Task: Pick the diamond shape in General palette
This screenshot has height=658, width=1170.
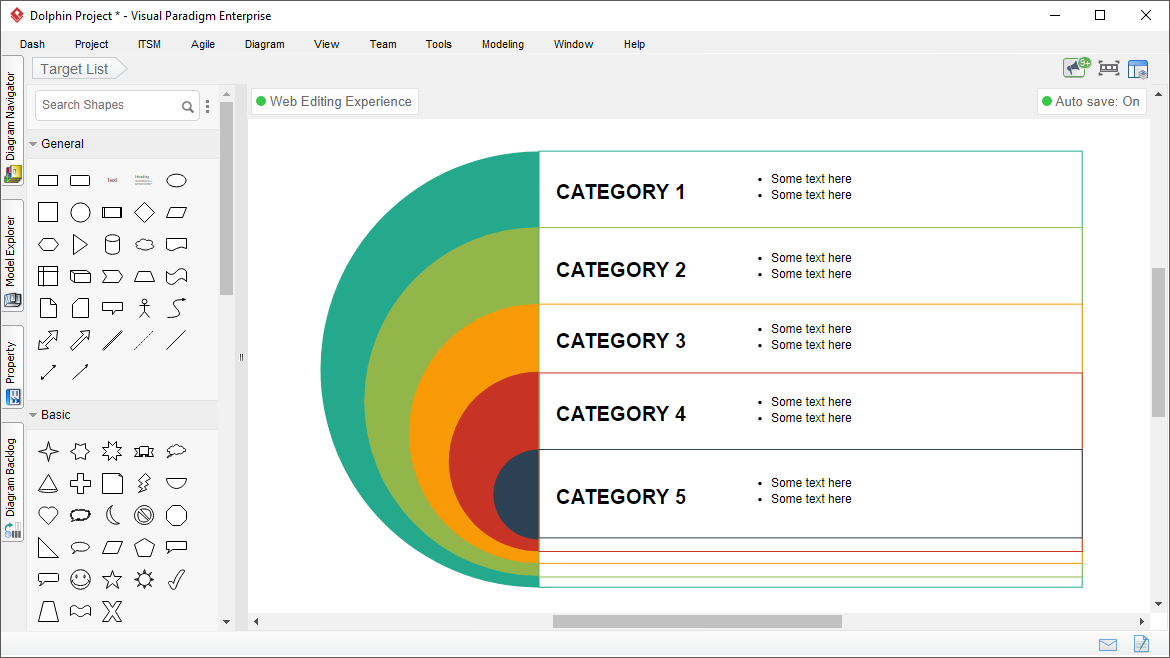Action: pyautogui.click(x=144, y=213)
